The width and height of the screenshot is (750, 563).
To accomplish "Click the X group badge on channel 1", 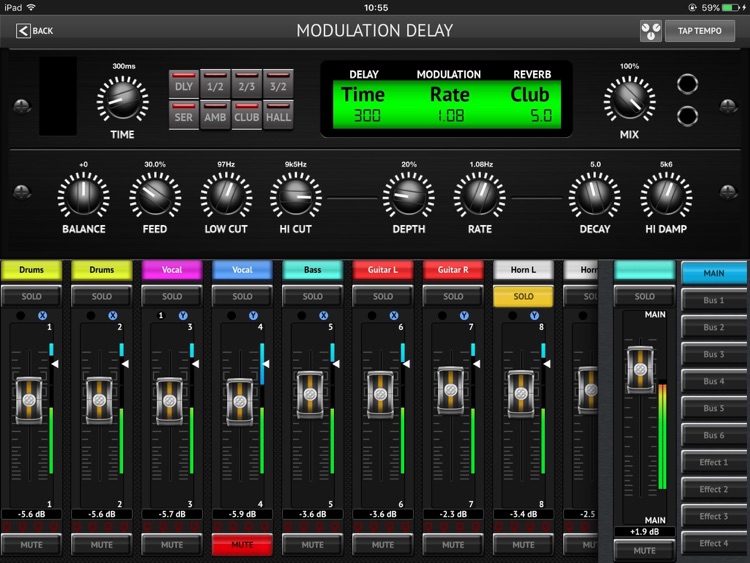I will pos(43,315).
